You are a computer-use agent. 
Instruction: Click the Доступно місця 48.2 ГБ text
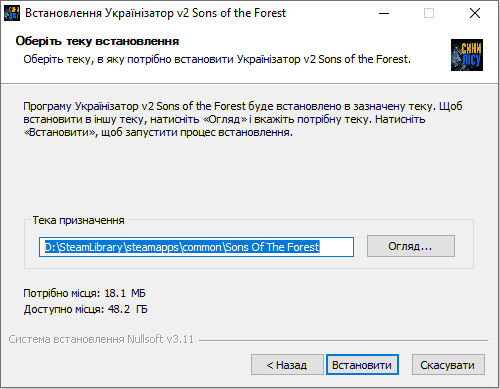click(x=85, y=309)
